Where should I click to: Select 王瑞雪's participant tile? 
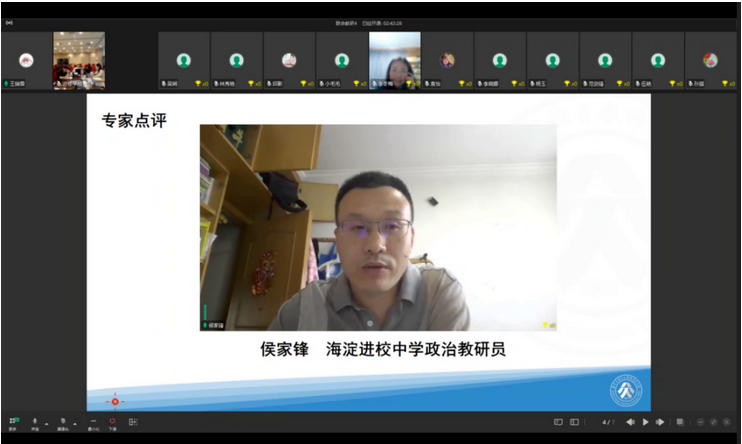coord(26,61)
